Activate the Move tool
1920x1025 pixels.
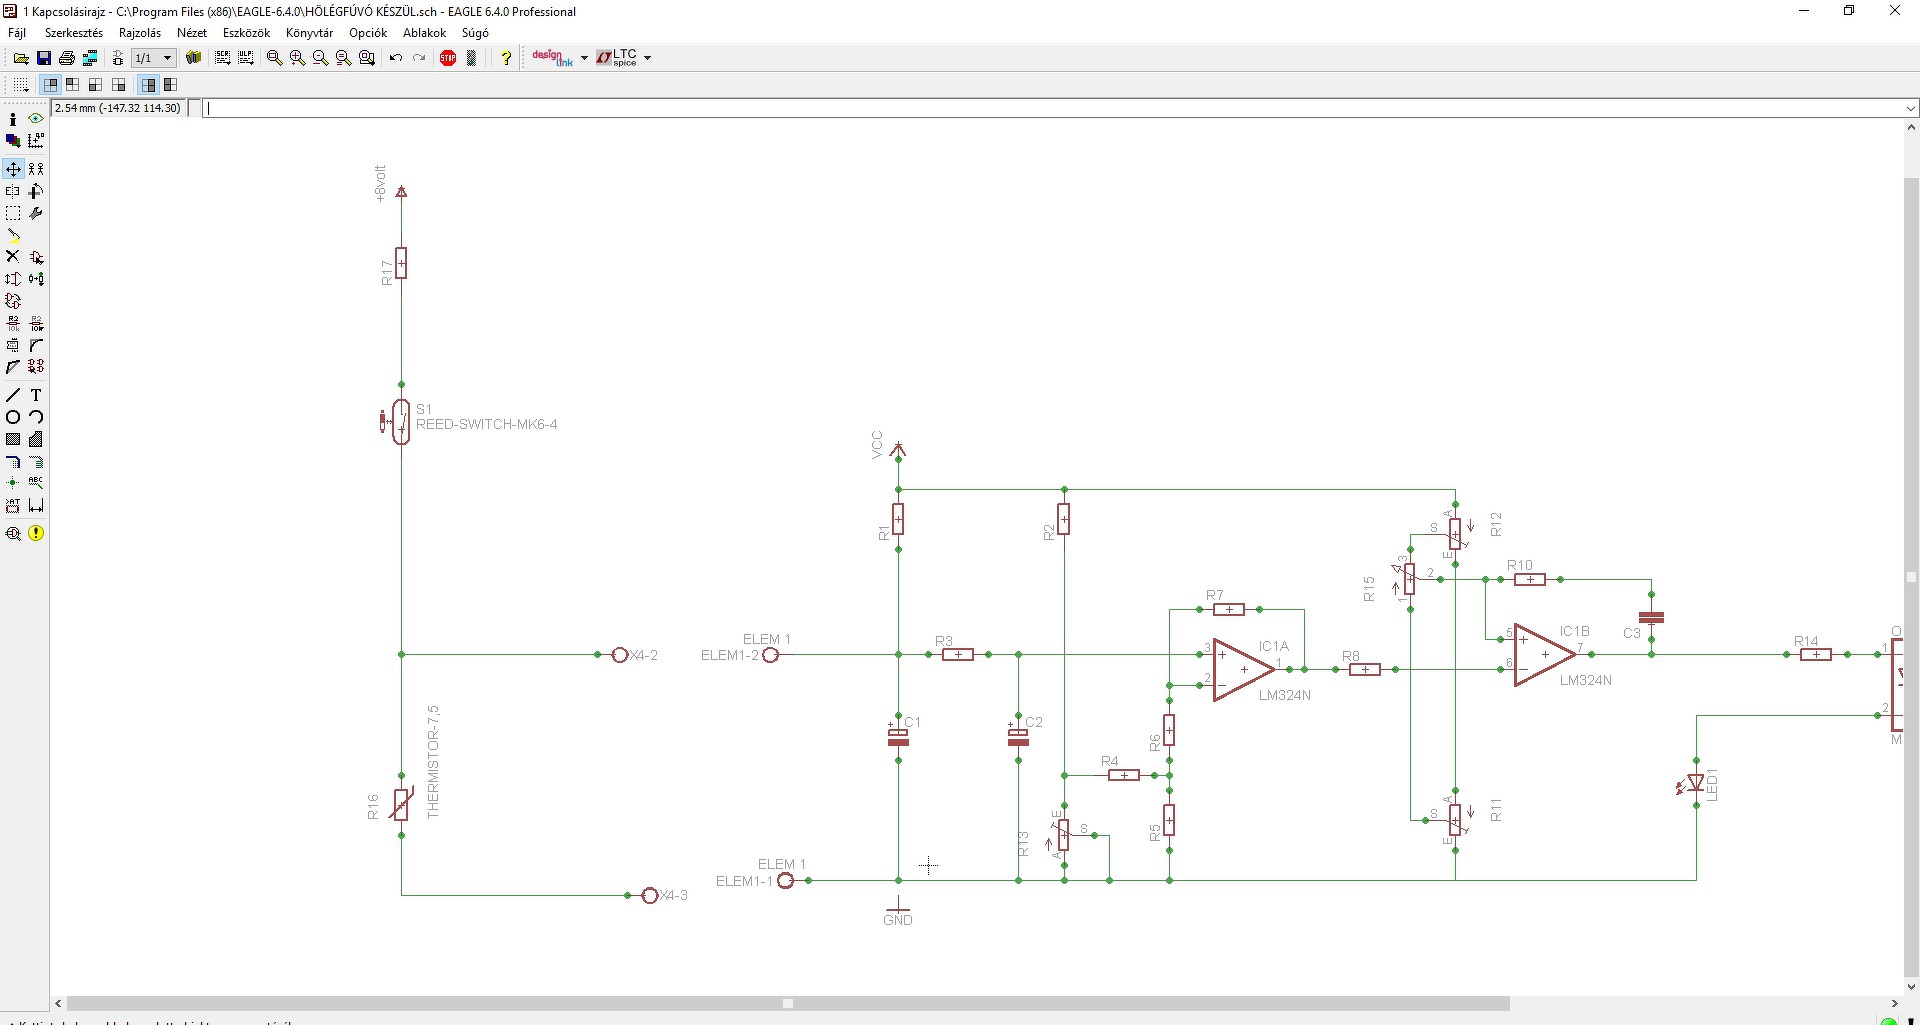13,169
